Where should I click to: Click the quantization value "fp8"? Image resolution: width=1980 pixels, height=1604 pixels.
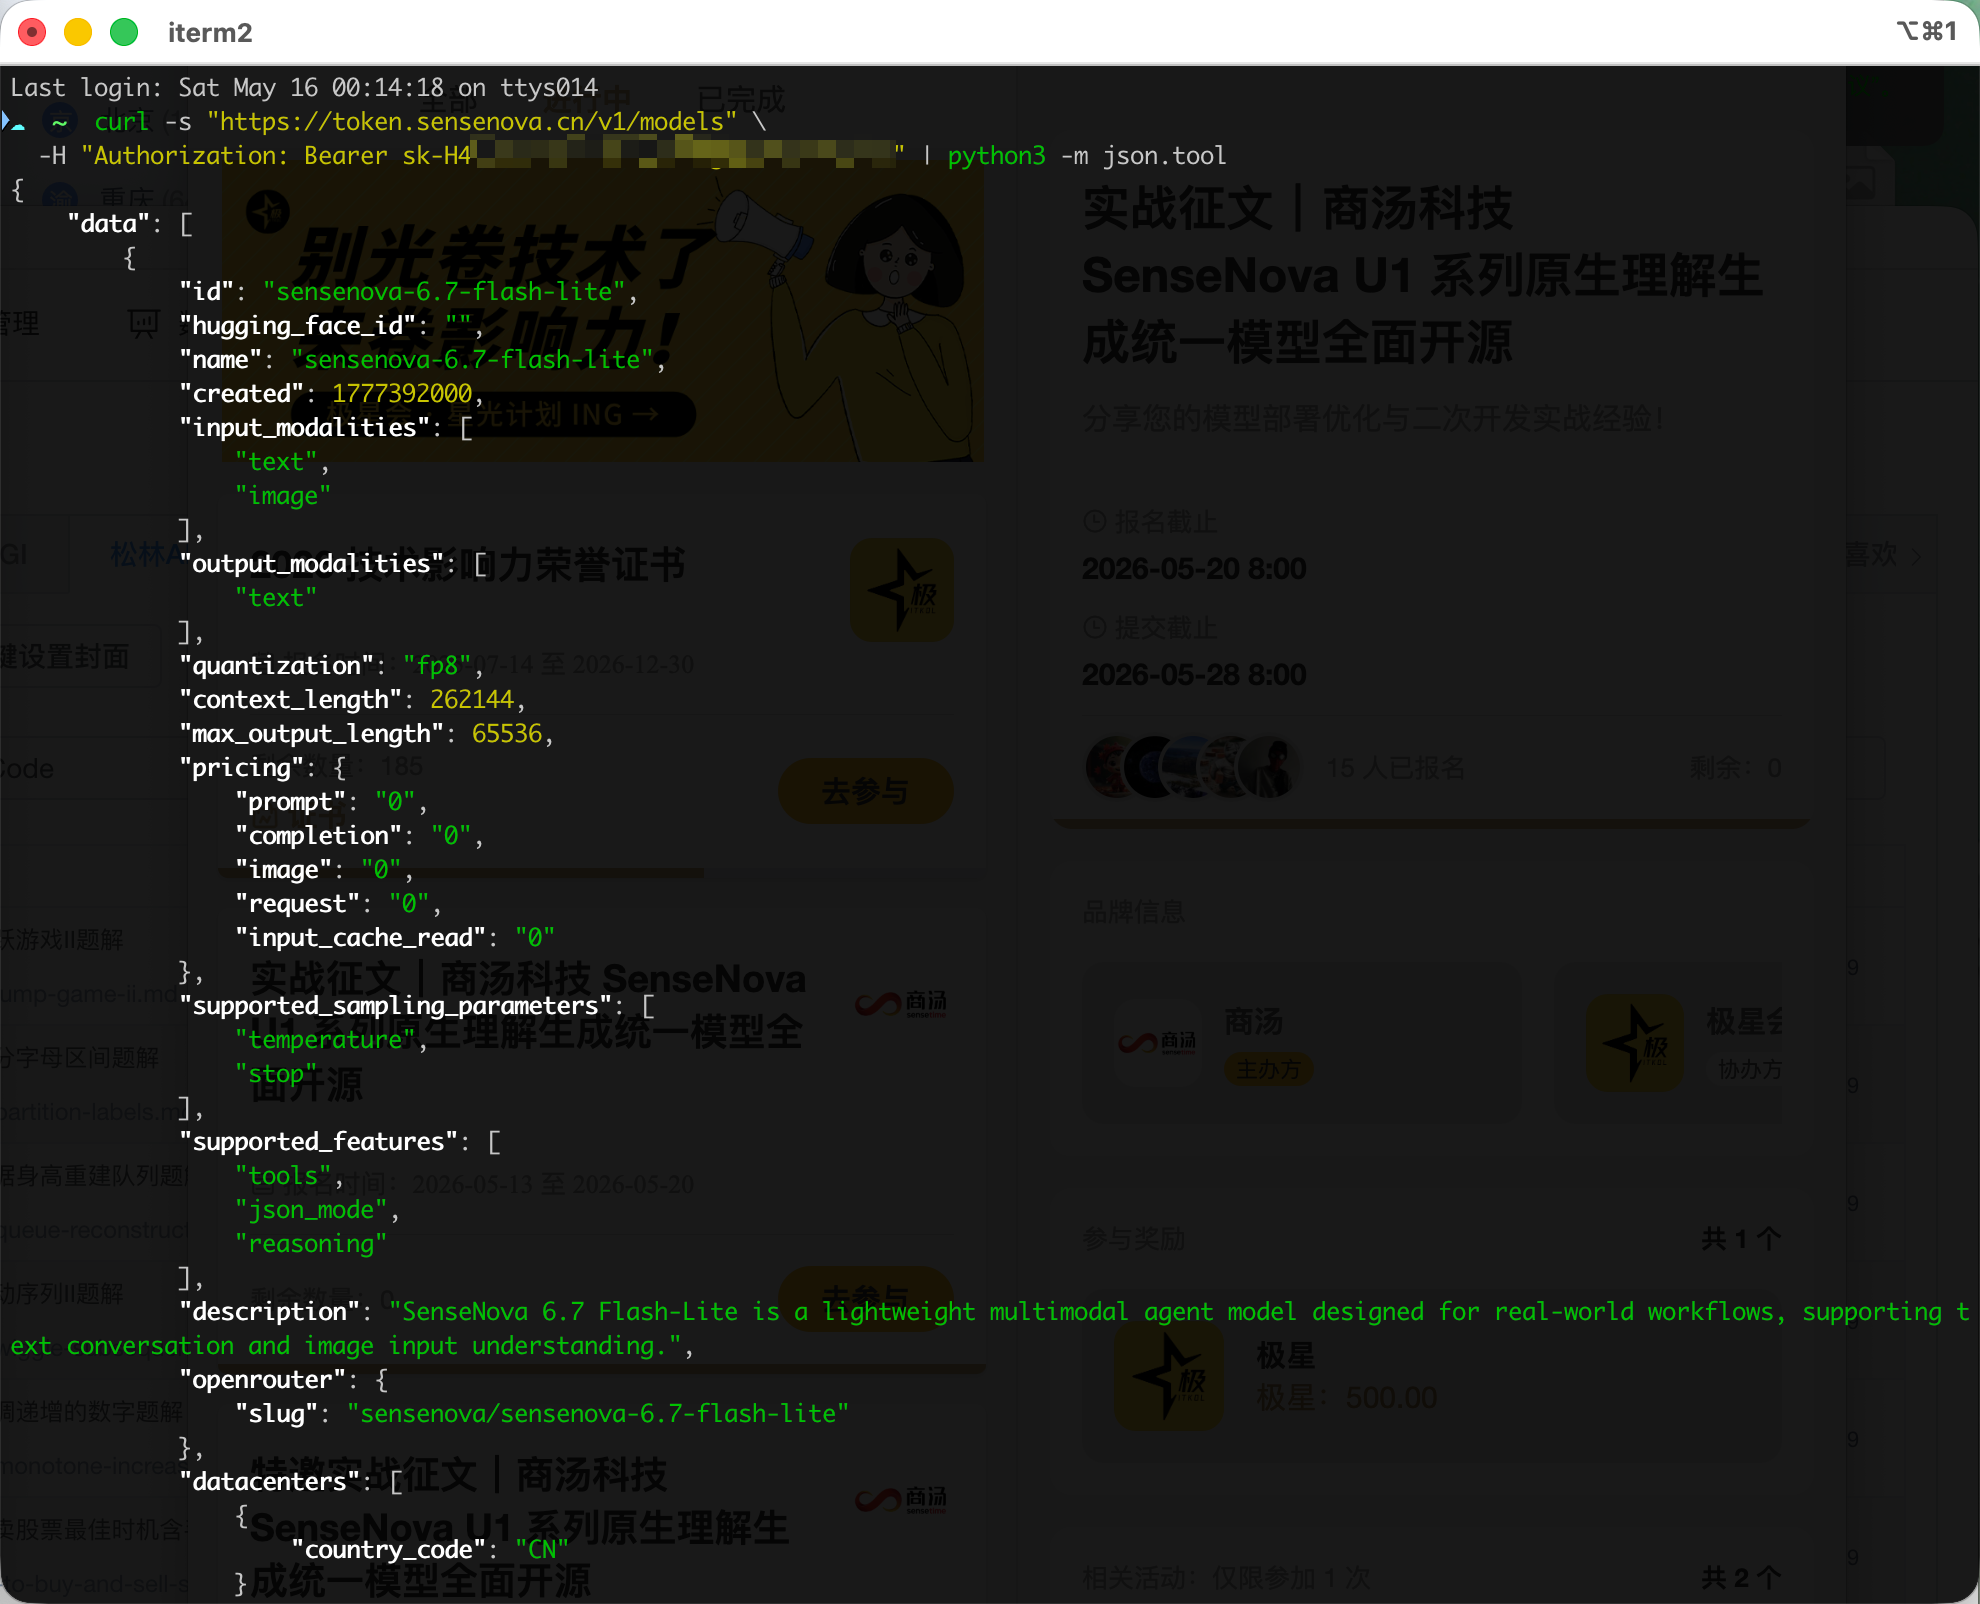click(437, 666)
